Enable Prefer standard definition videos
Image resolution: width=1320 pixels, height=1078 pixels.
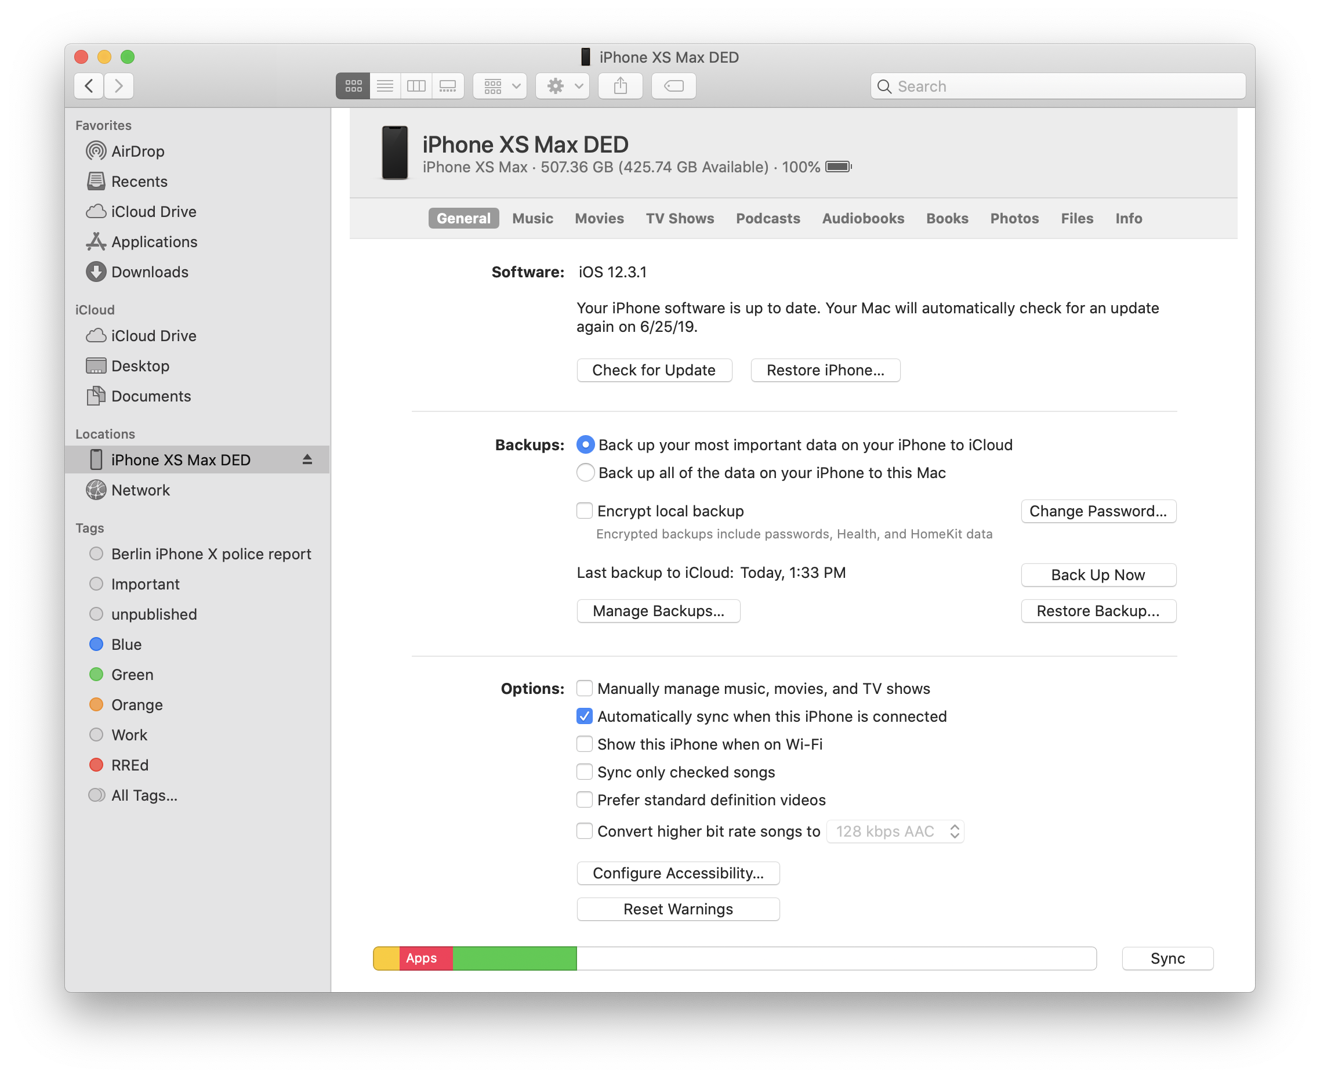(585, 800)
